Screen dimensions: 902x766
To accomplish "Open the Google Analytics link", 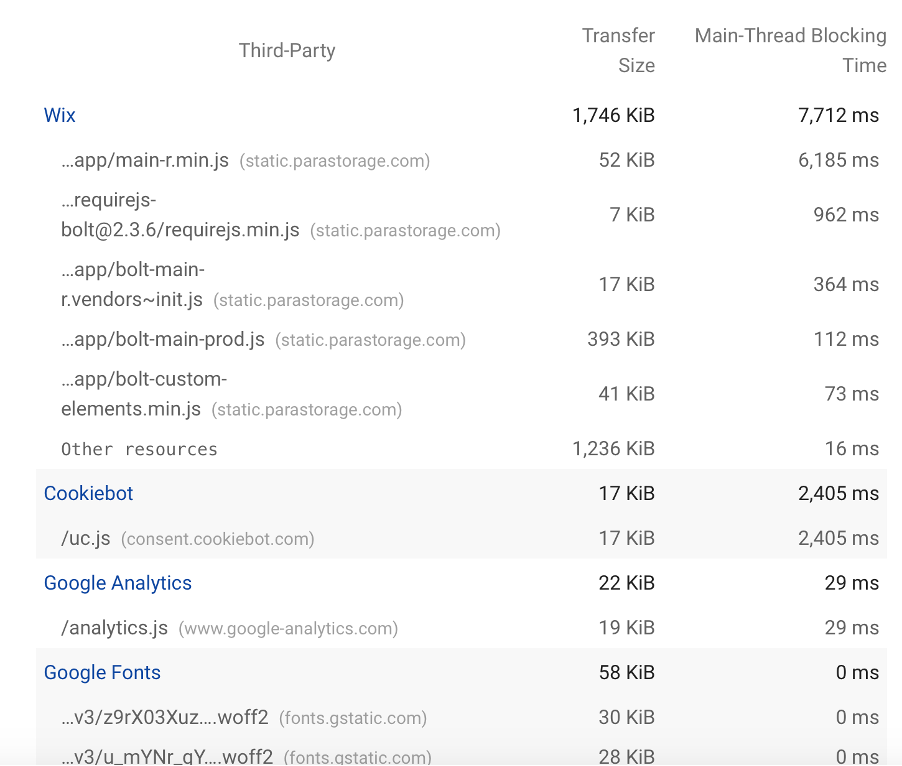I will 117,583.
